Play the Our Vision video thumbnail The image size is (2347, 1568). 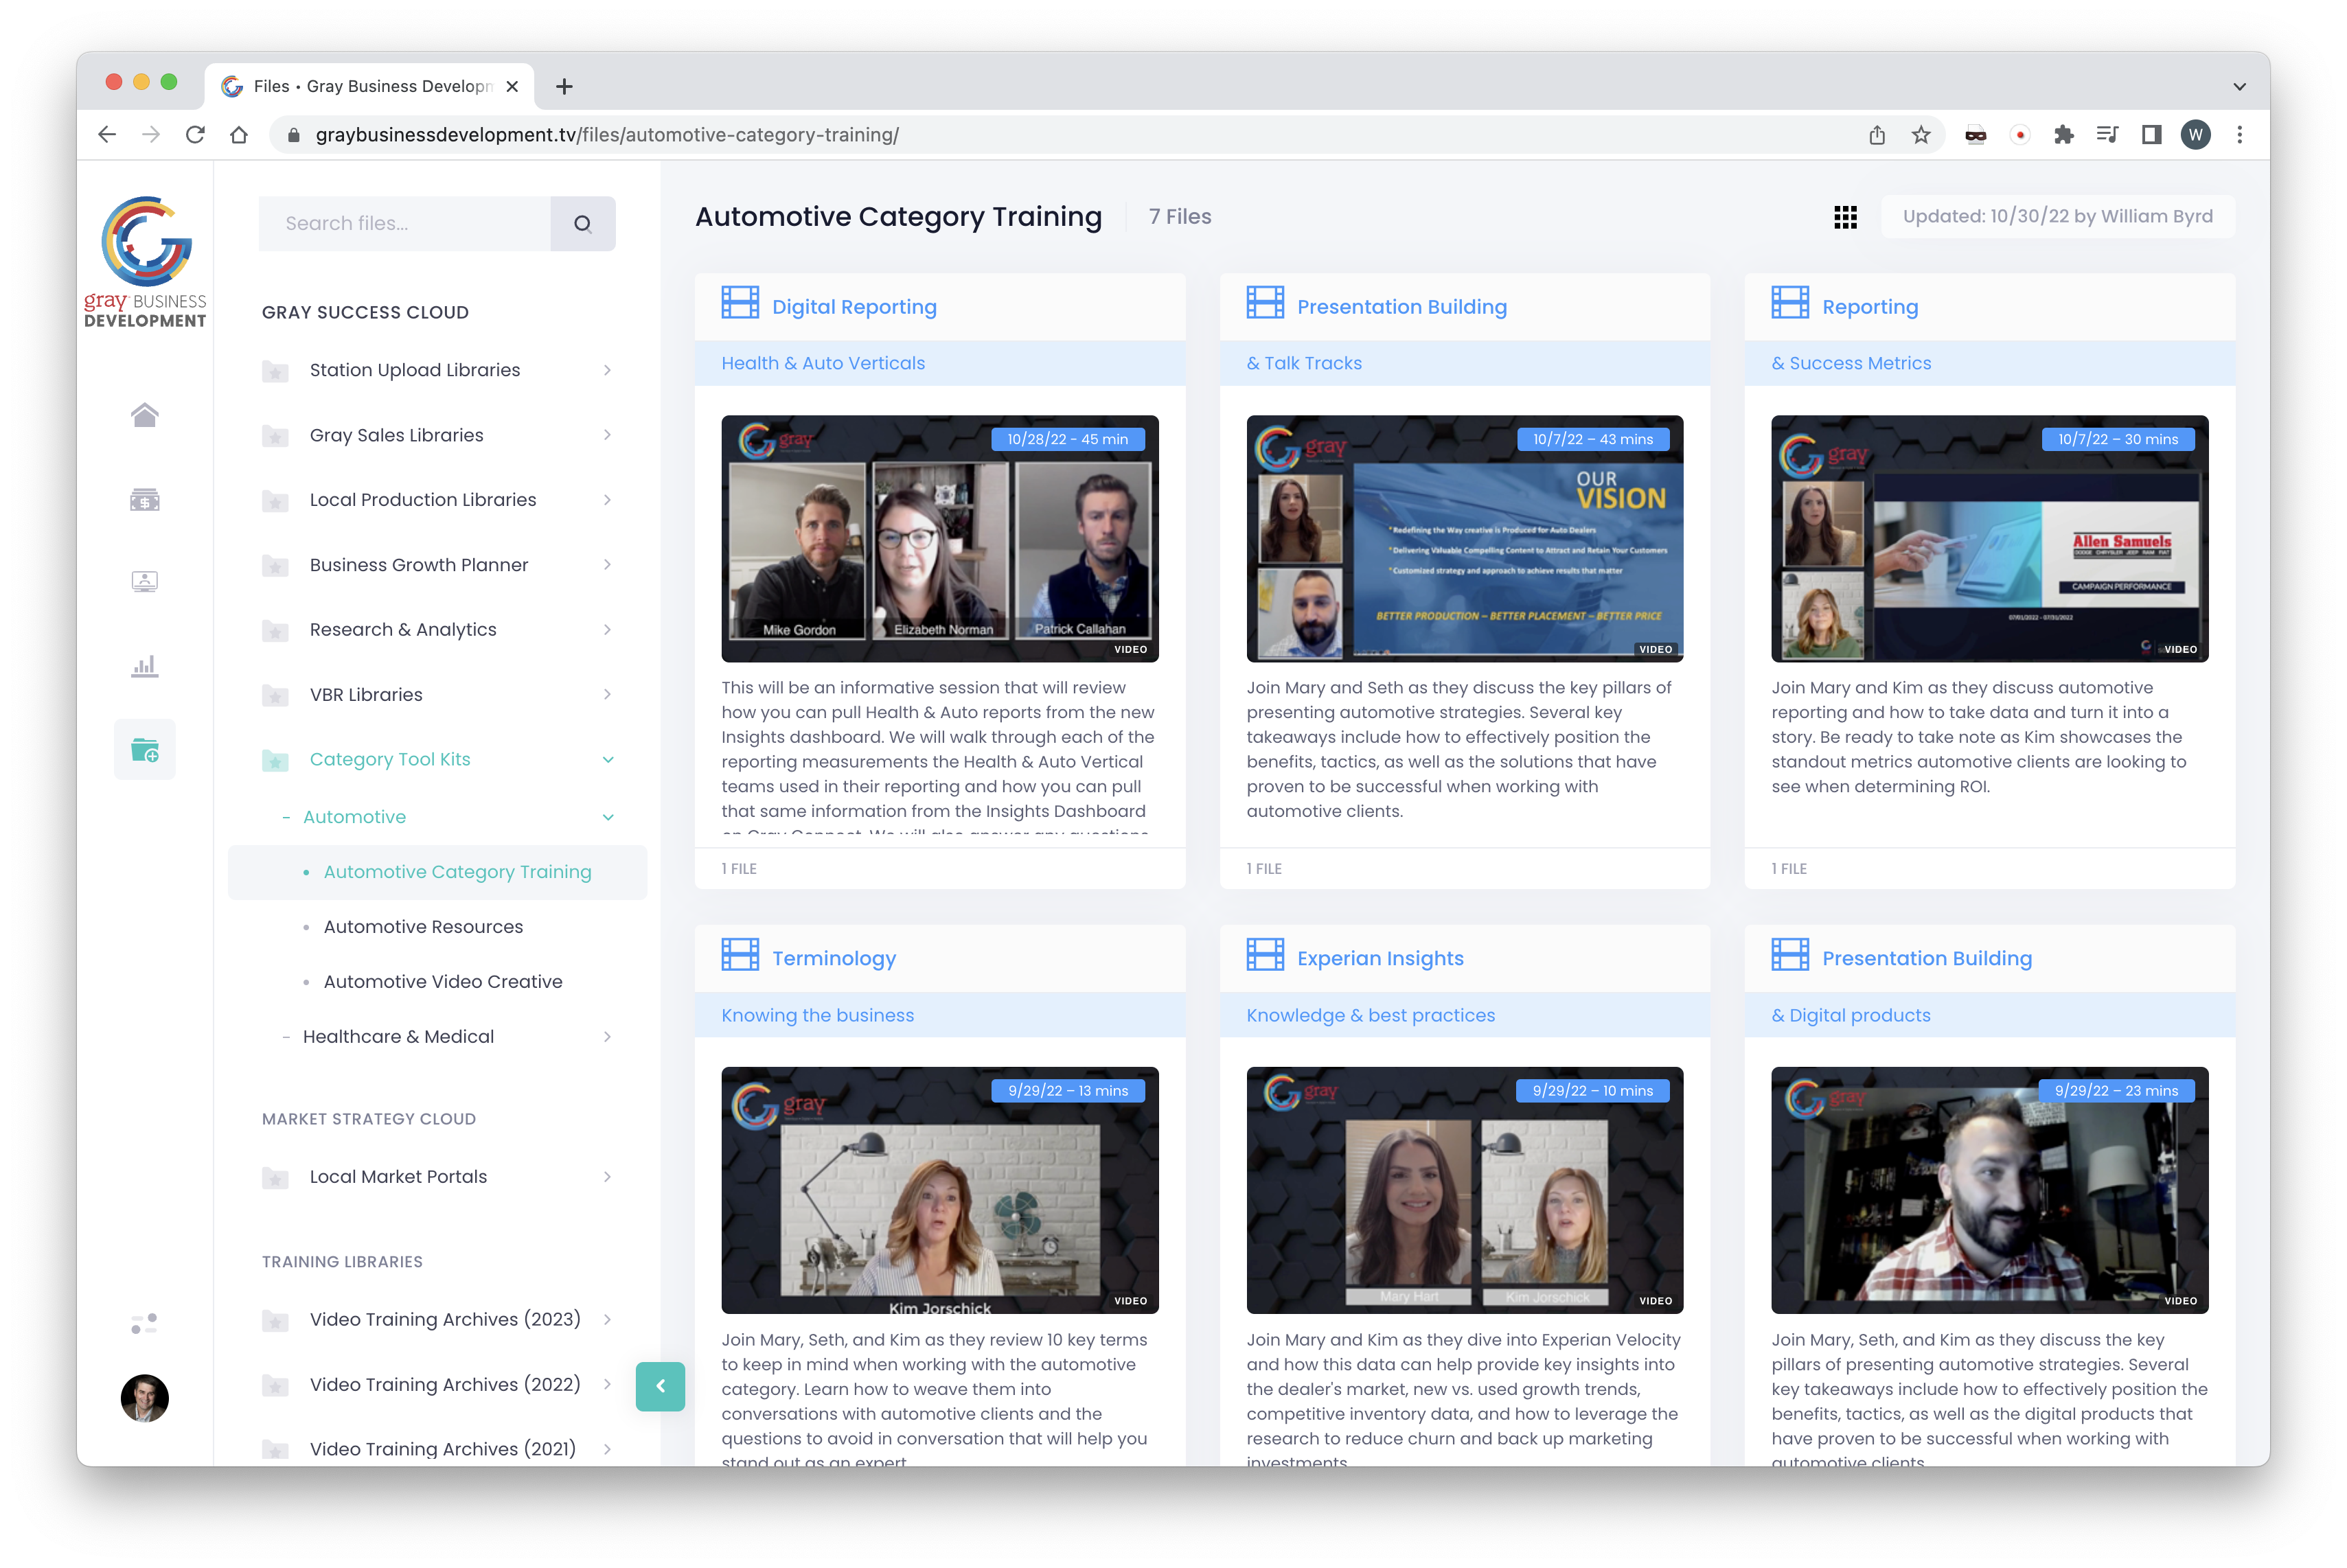tap(1465, 539)
